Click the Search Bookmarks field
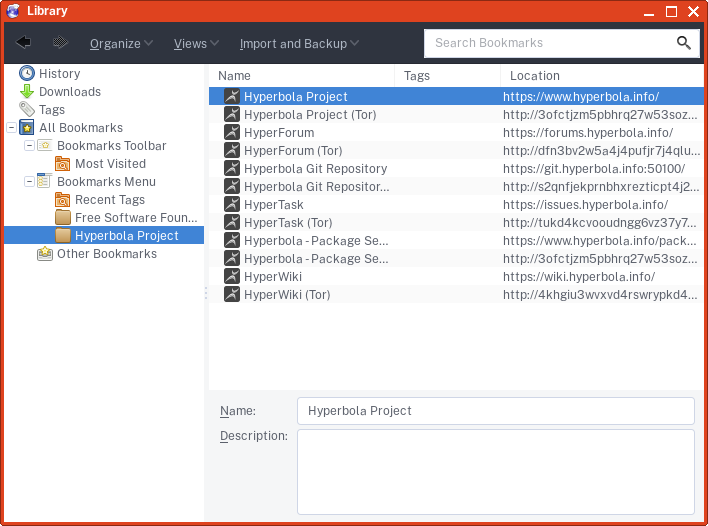Screen dimensions: 708x526 [x=550, y=43]
